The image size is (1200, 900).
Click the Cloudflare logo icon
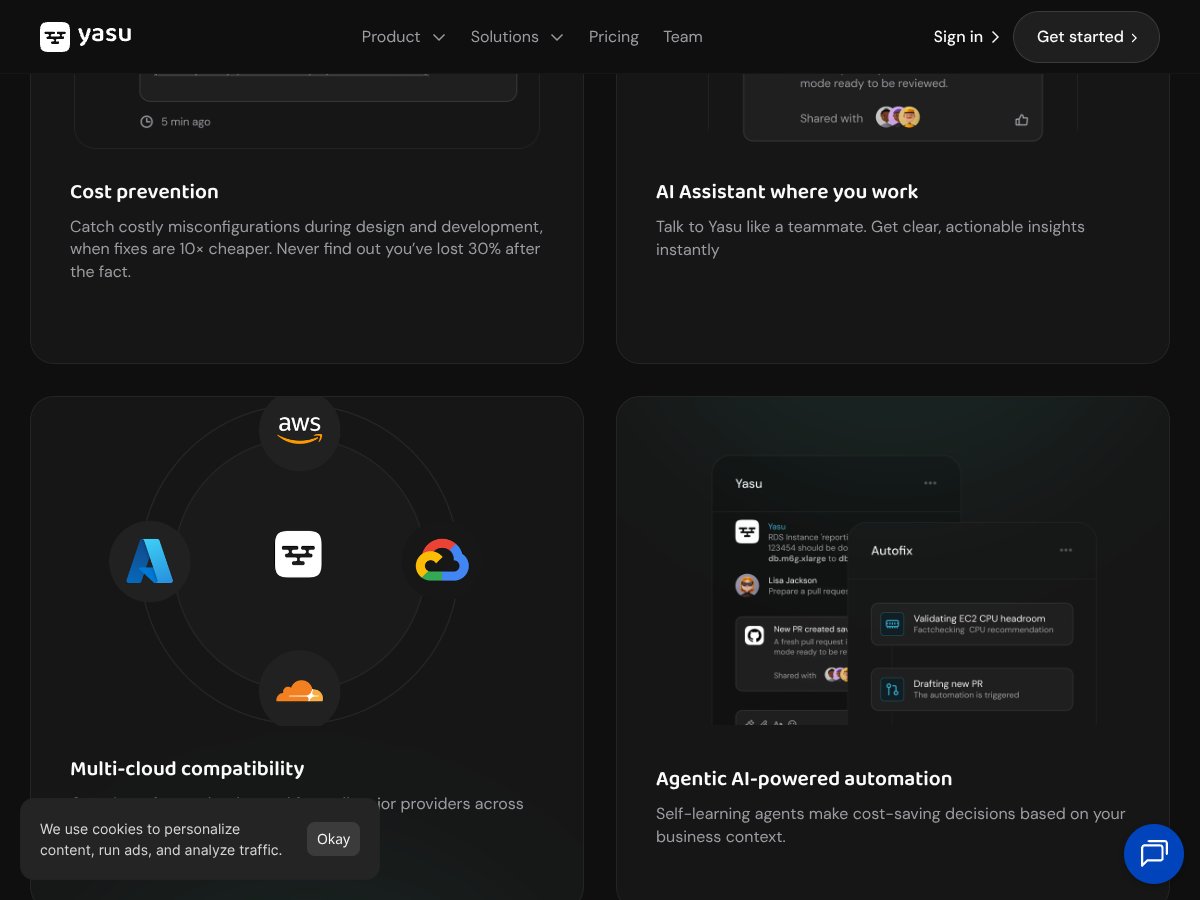coord(299,691)
